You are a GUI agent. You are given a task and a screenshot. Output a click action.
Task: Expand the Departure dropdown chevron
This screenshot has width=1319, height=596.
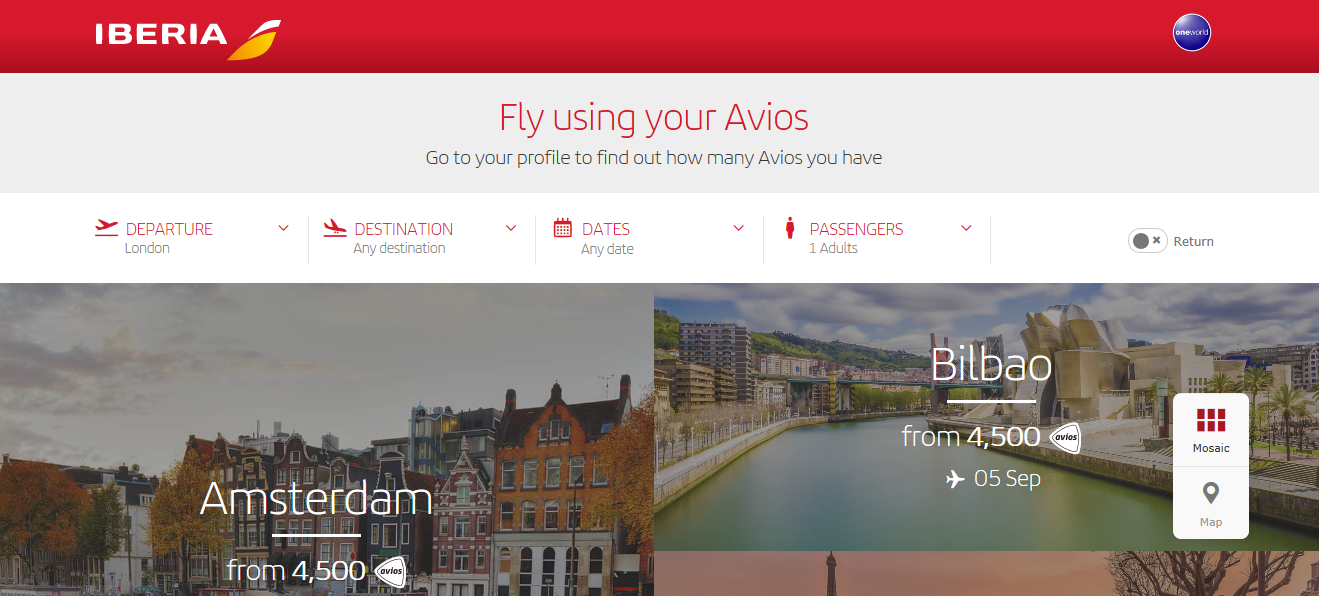[x=283, y=228]
